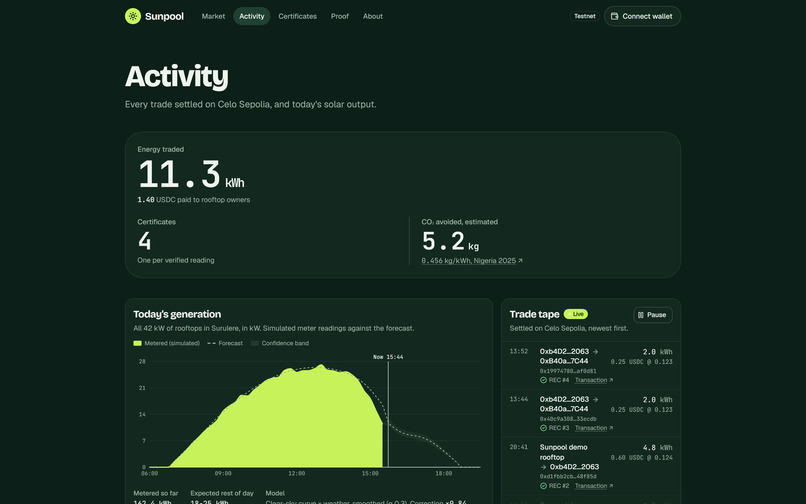Click the 1.40 USDC paid to rooftop owners text
This screenshot has height=504, width=806.
tap(194, 200)
